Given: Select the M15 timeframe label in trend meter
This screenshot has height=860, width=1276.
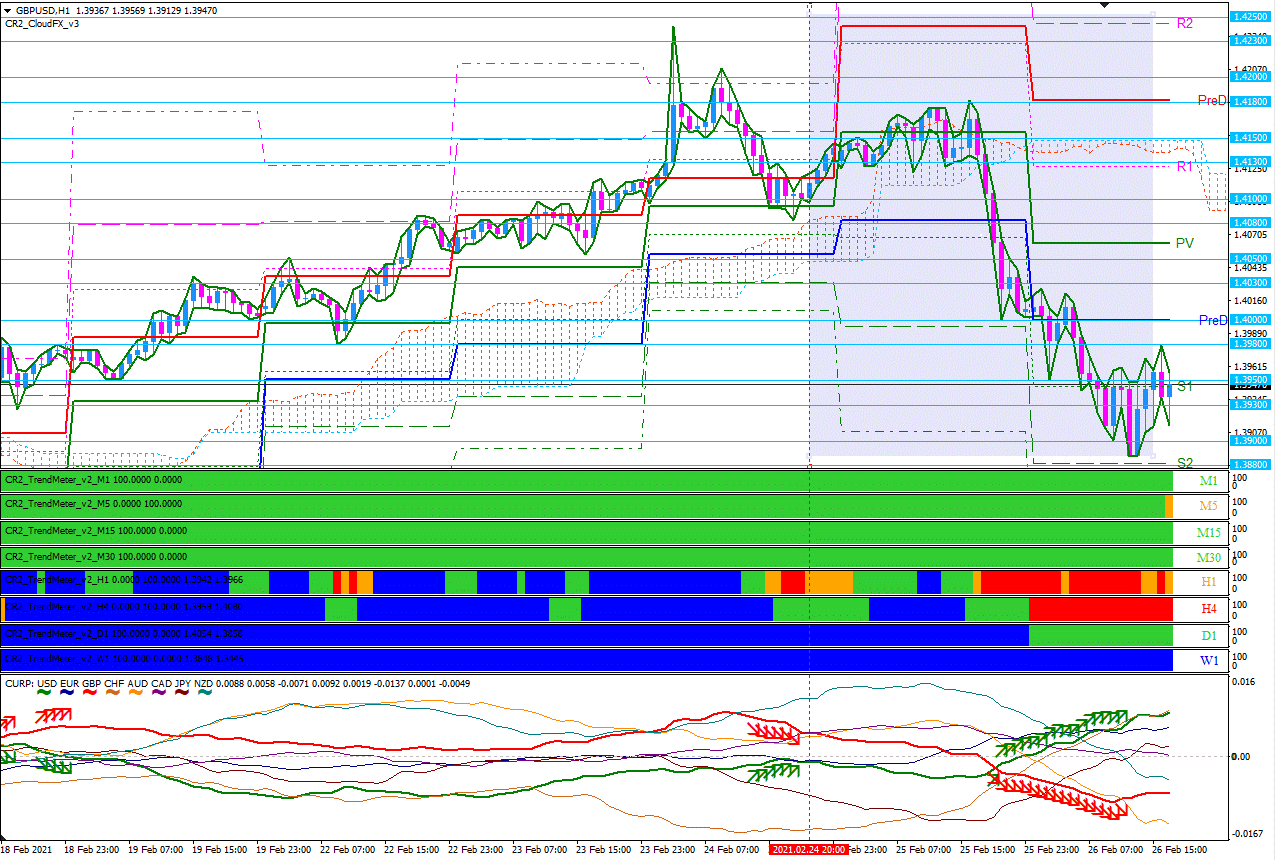Looking at the screenshot, I should (1209, 532).
